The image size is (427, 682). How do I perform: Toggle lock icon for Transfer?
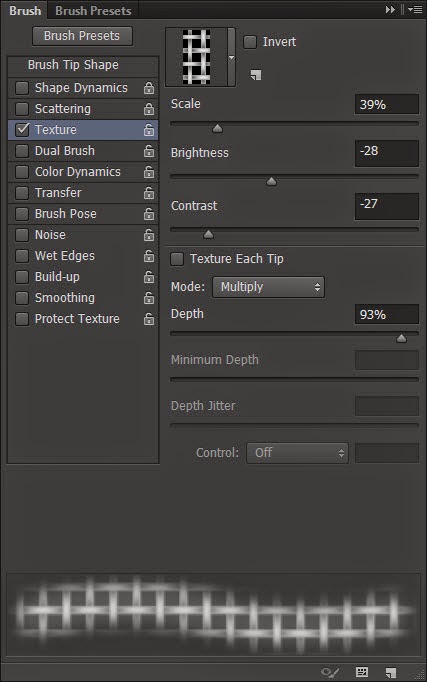coord(149,193)
